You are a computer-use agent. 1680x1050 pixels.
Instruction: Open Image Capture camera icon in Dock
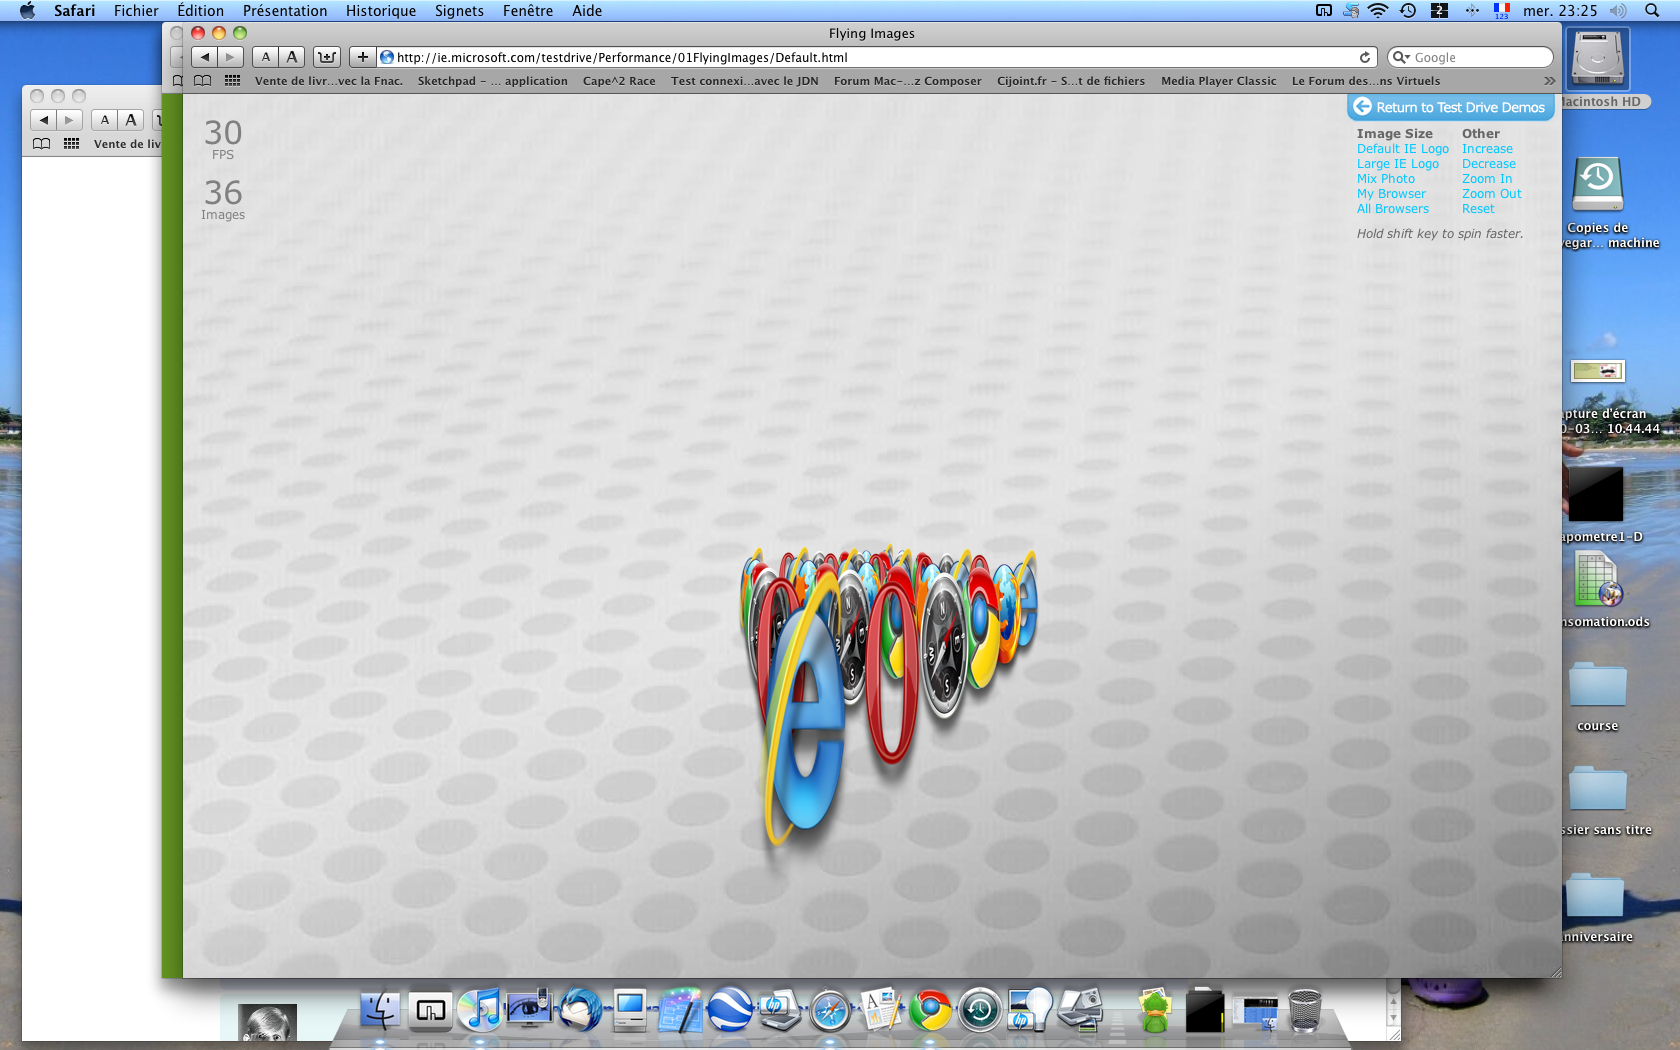(x=1080, y=1010)
